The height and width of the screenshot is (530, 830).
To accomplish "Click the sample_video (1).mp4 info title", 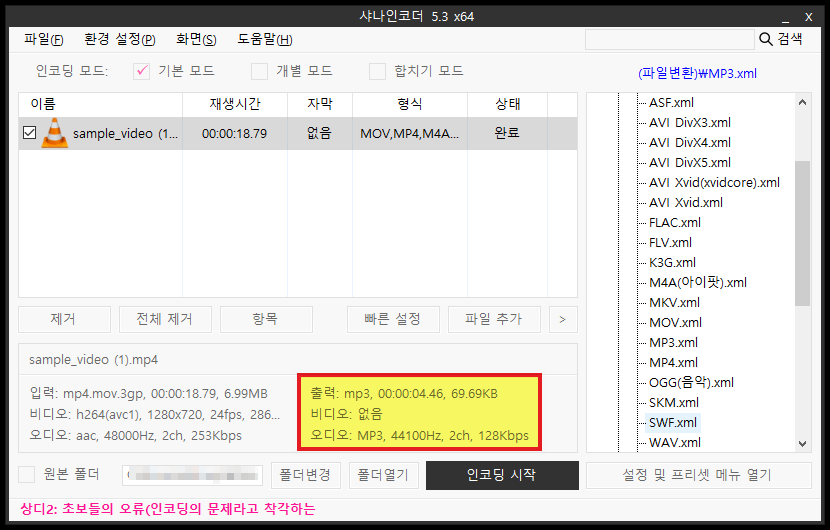I will pyautogui.click(x=93, y=360).
